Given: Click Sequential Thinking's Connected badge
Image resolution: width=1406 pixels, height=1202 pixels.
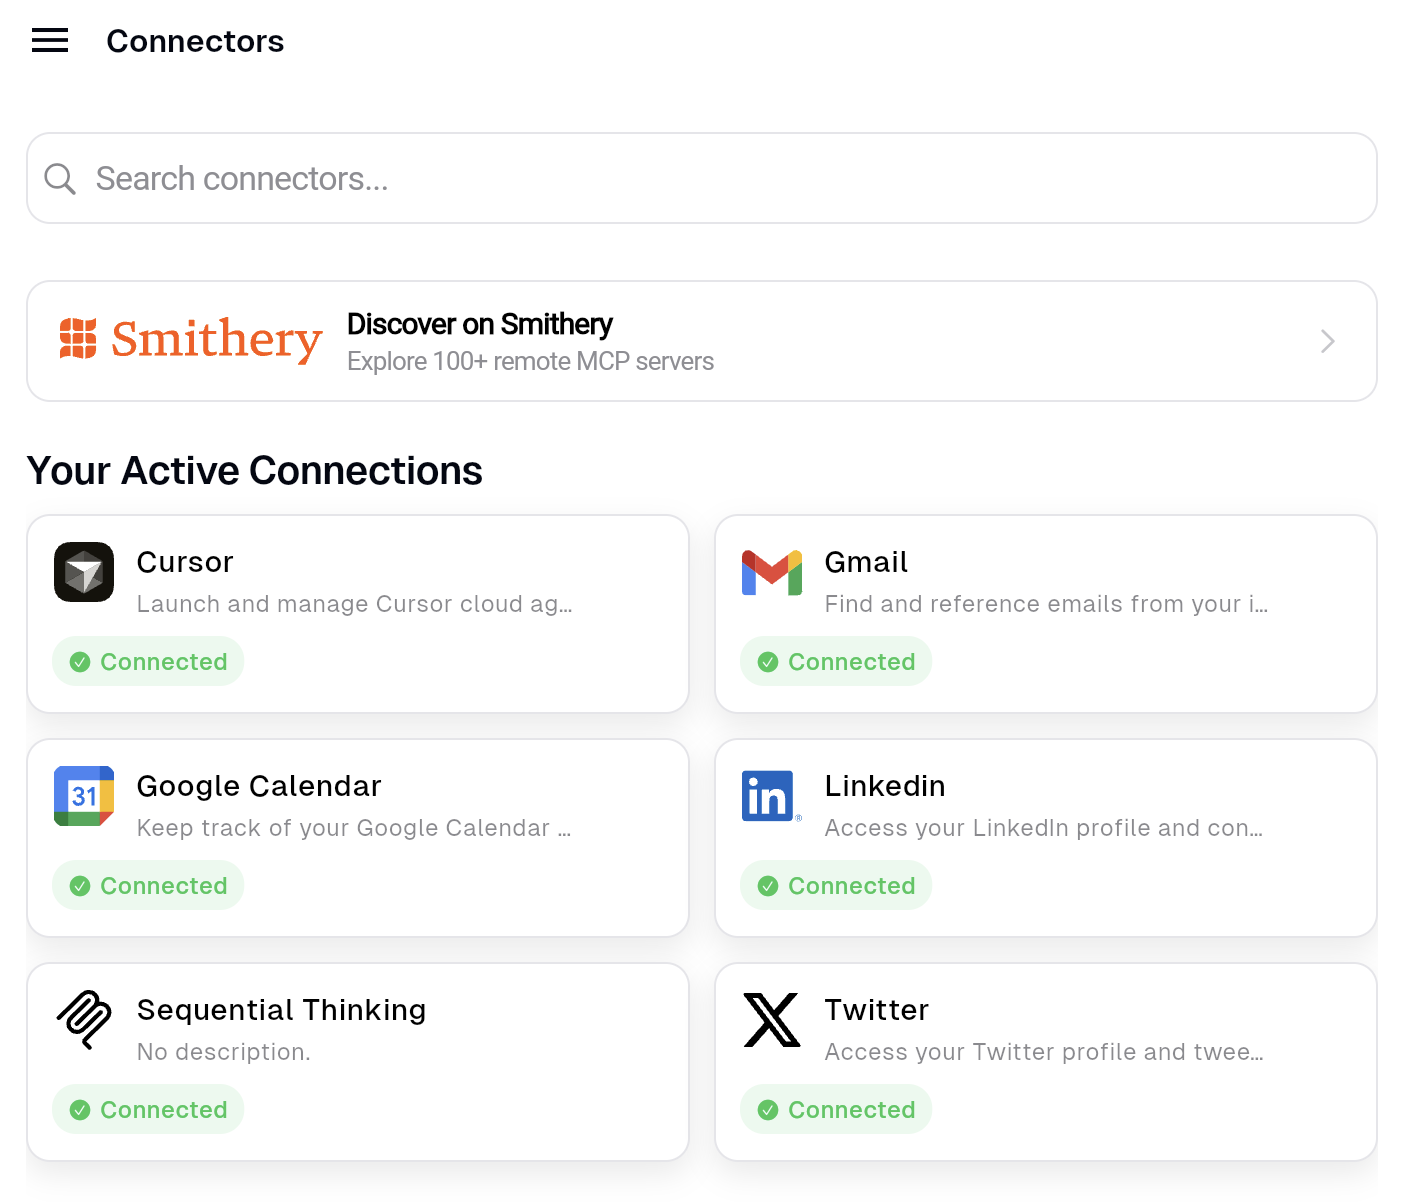Looking at the screenshot, I should (x=148, y=1110).
